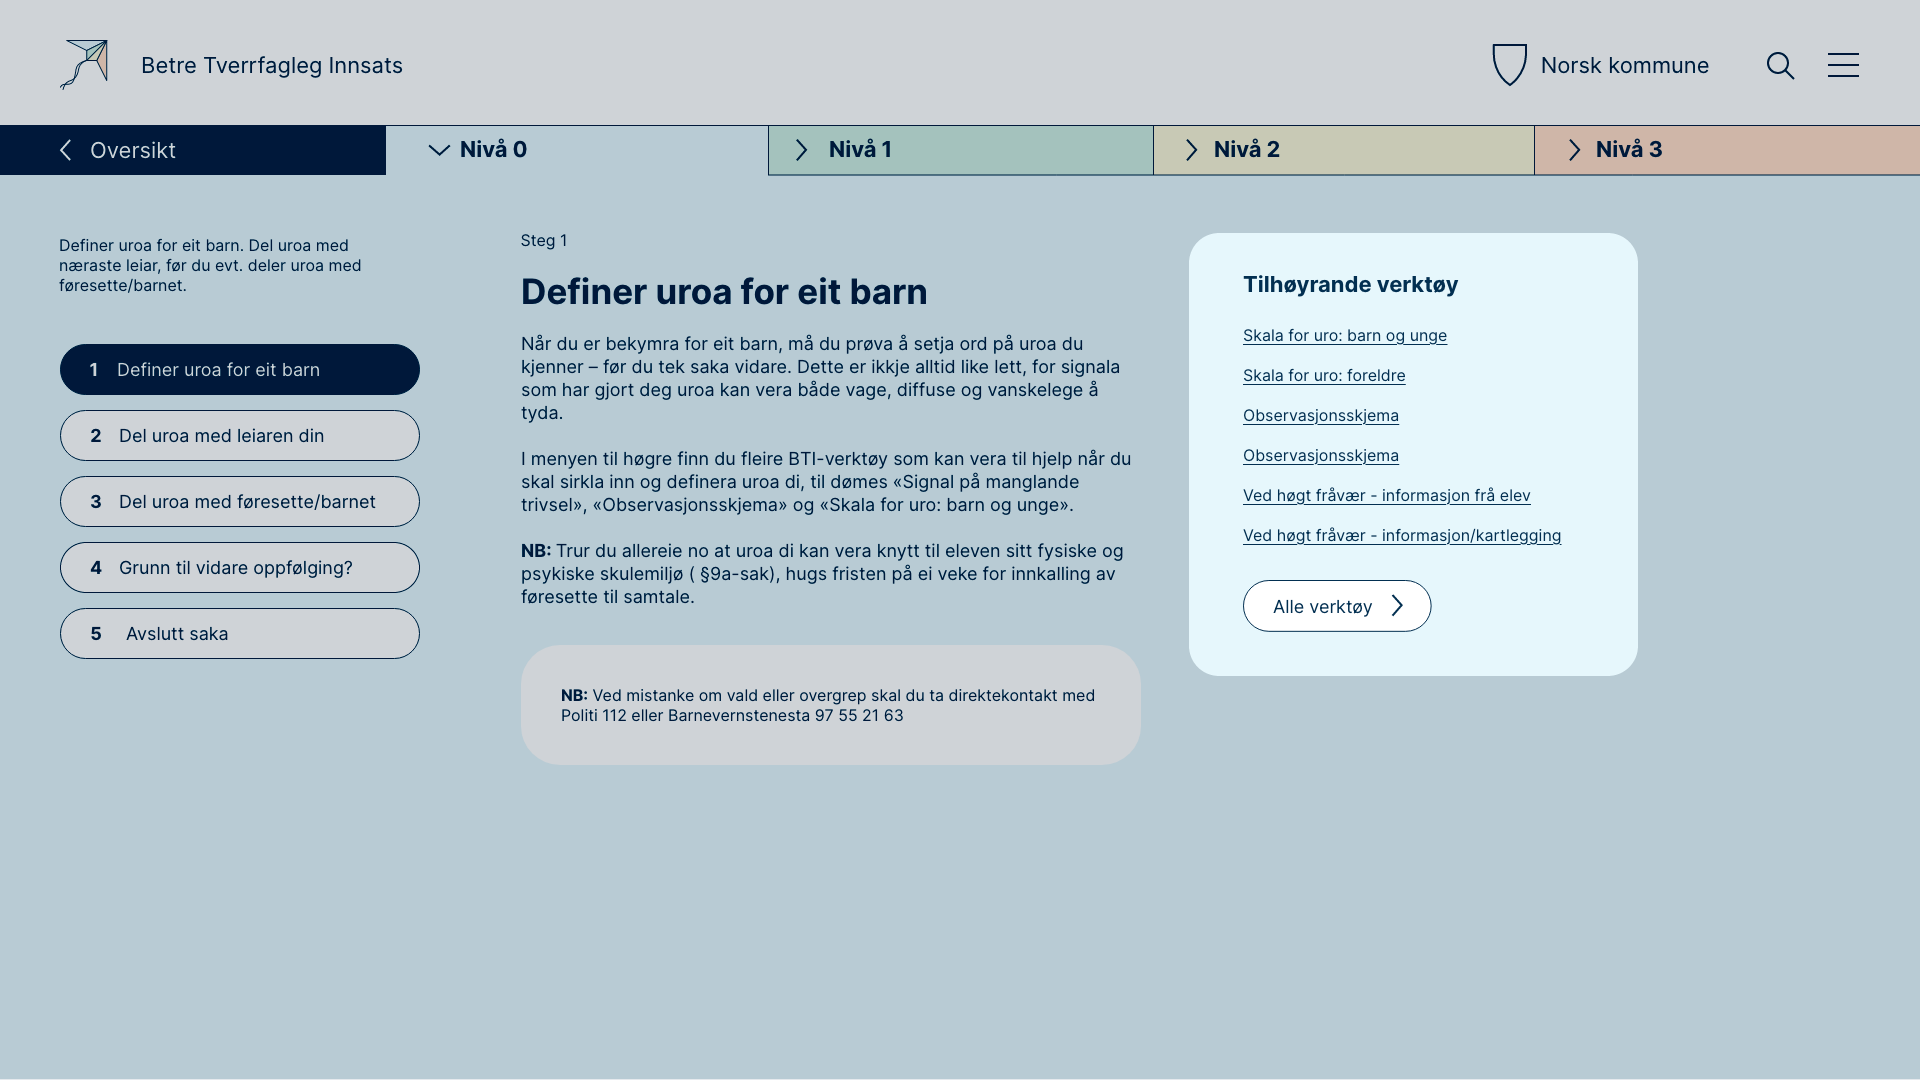Viewport: 1920px width, 1080px height.
Task: Expand the Nivå 1 chevron
Action: tap(802, 150)
